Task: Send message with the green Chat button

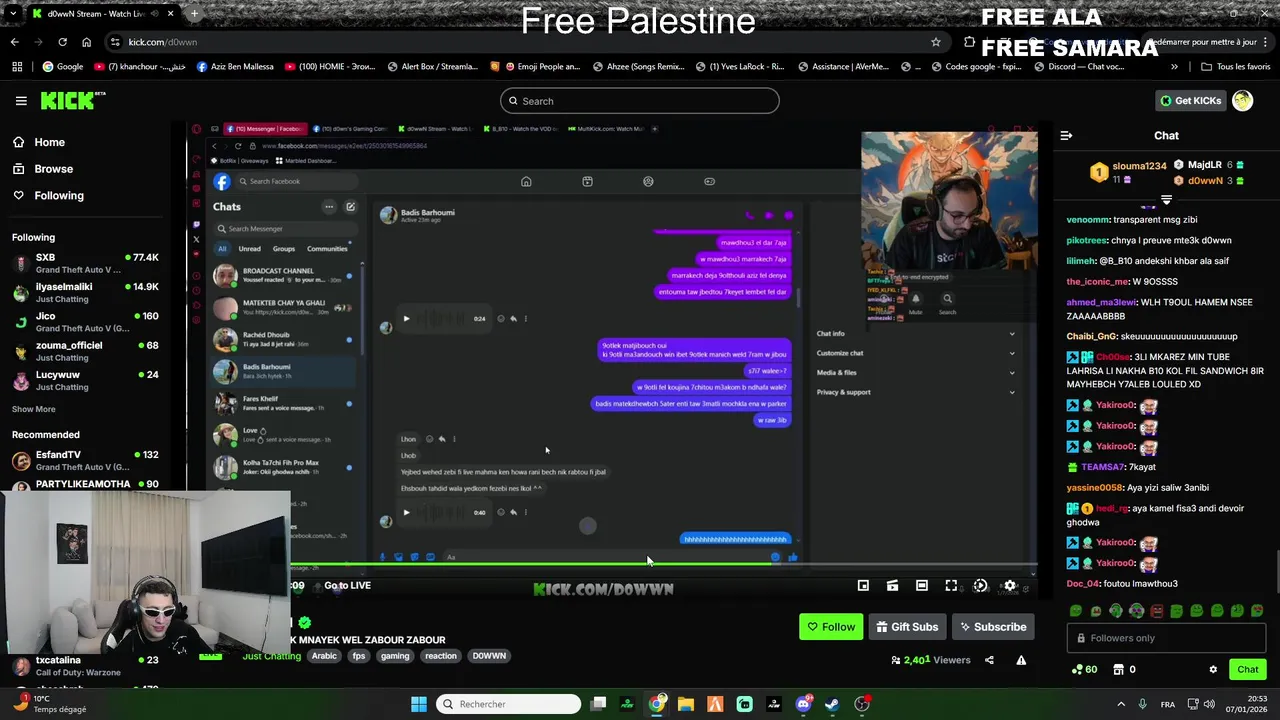Action: click(1247, 669)
